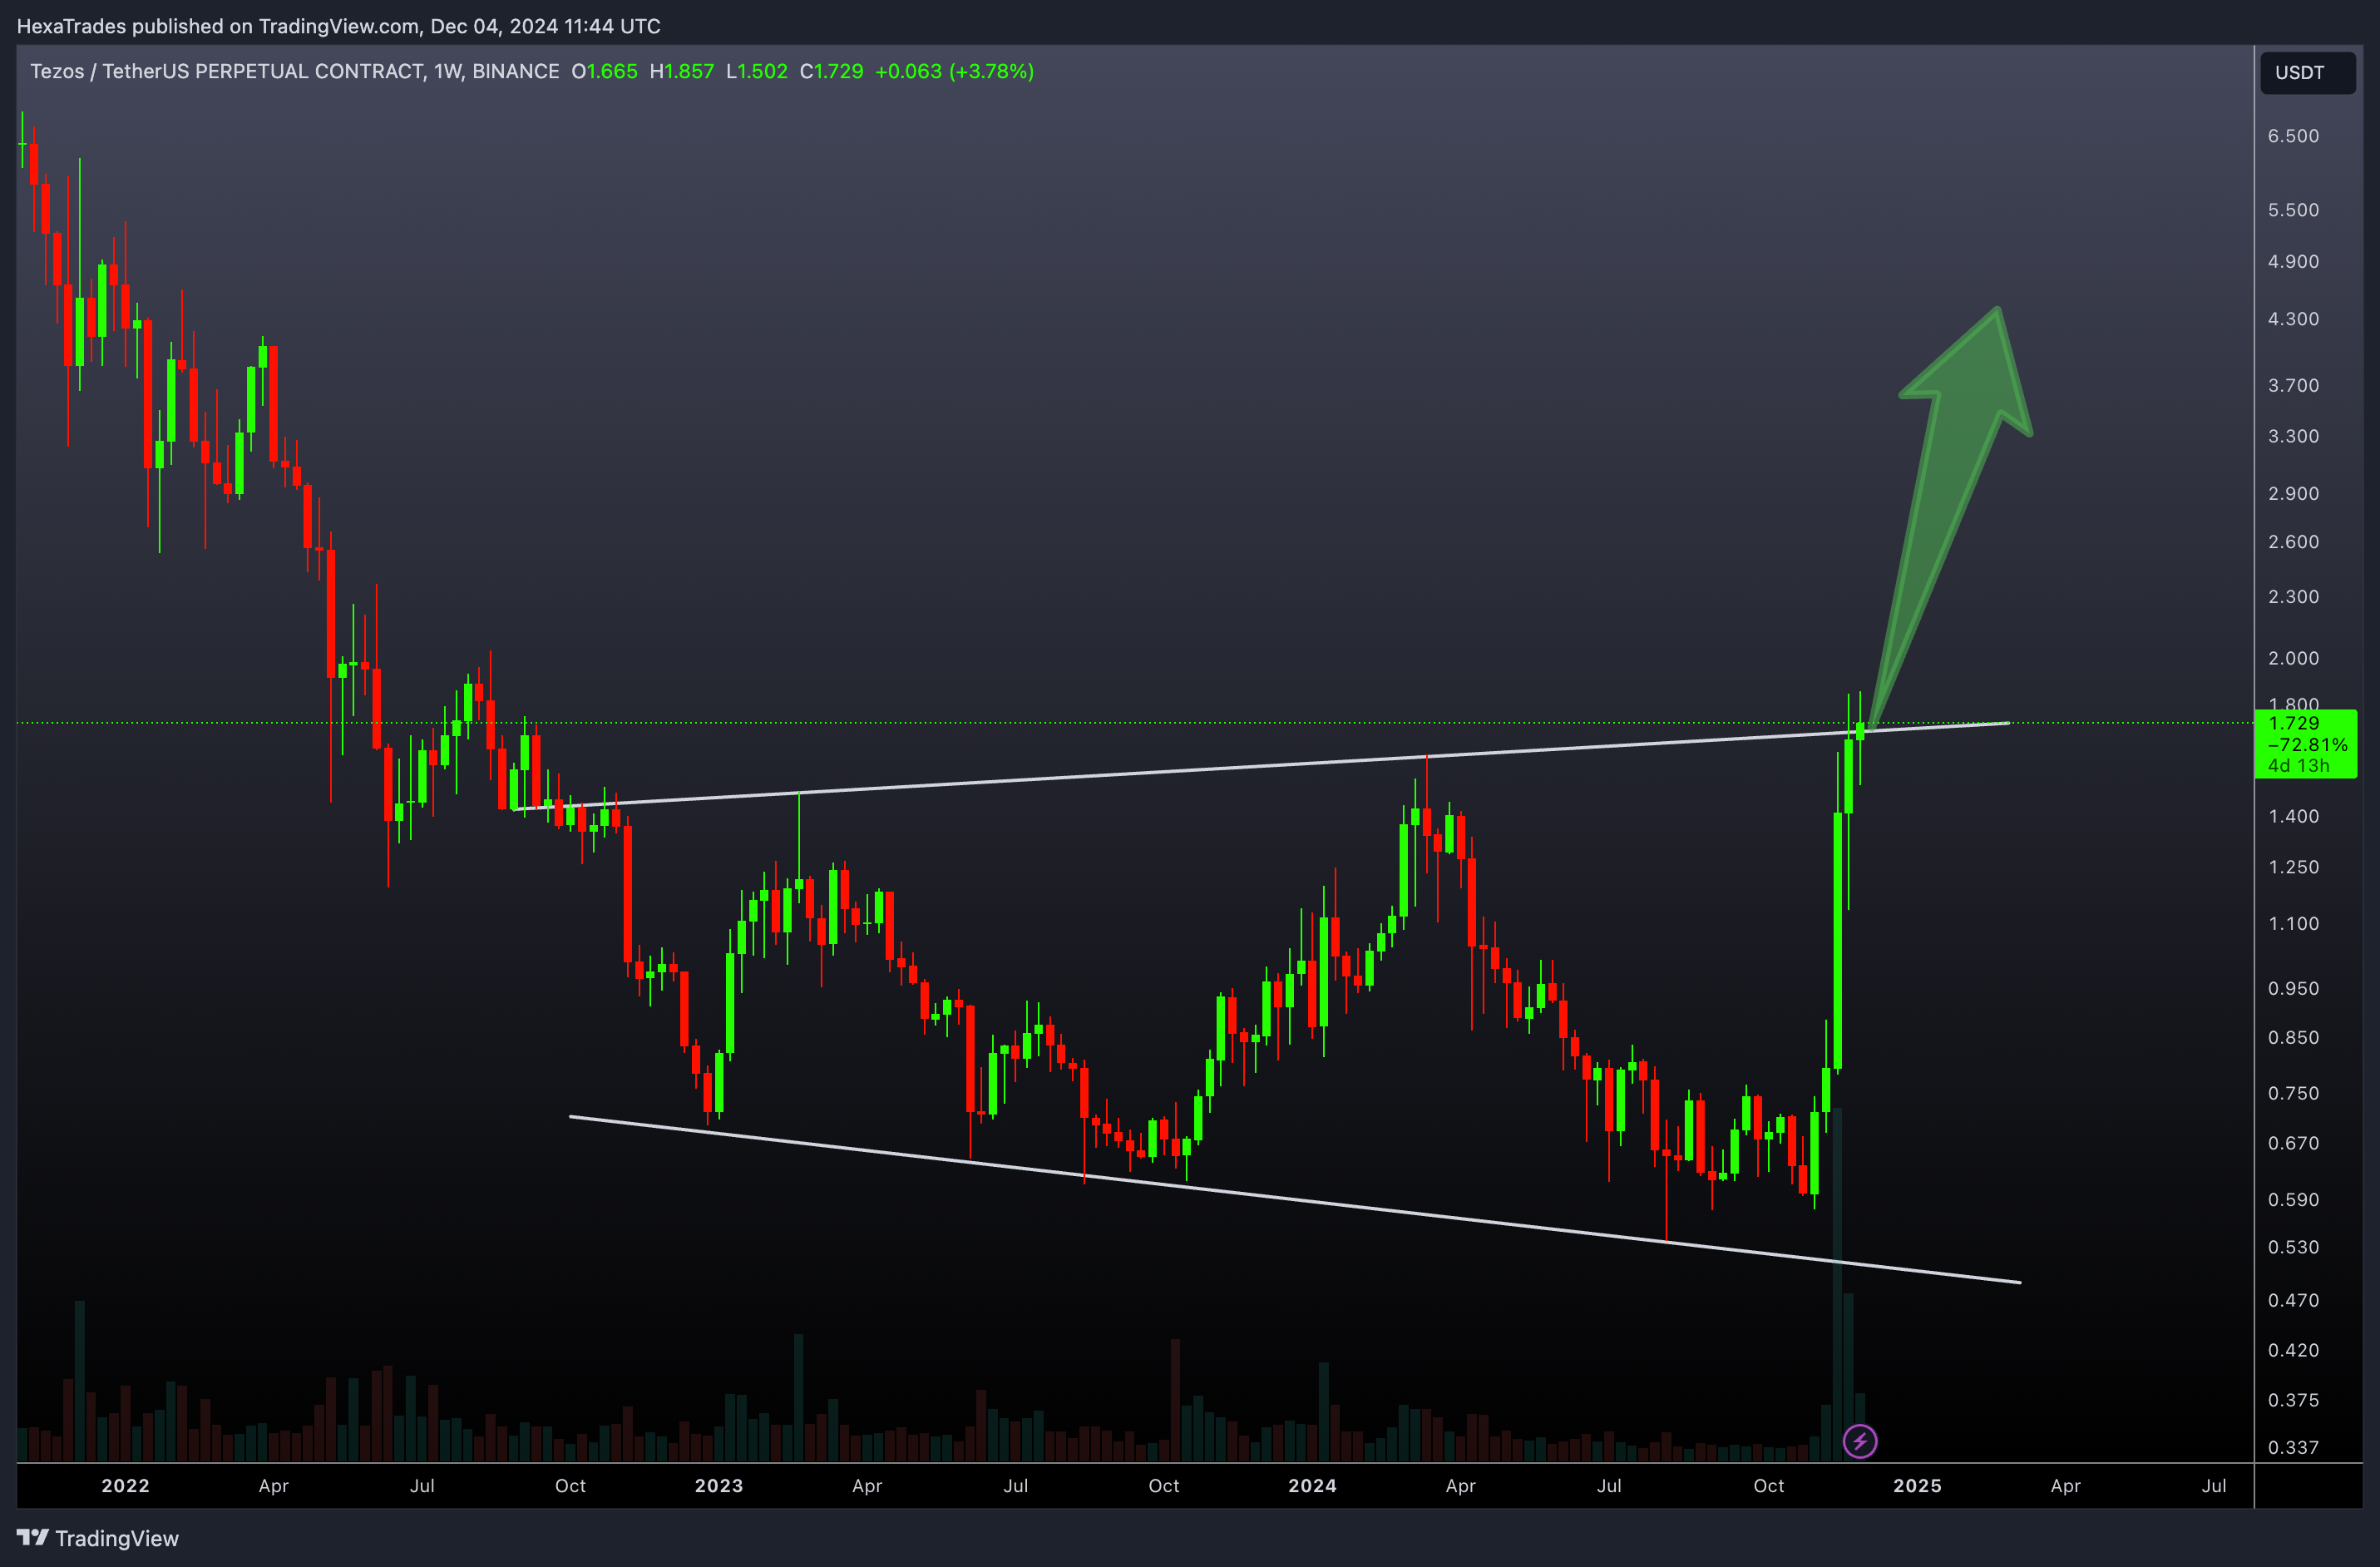Click the 2025 year label on time axis
Image resolution: width=2380 pixels, height=1567 pixels.
(1917, 1486)
